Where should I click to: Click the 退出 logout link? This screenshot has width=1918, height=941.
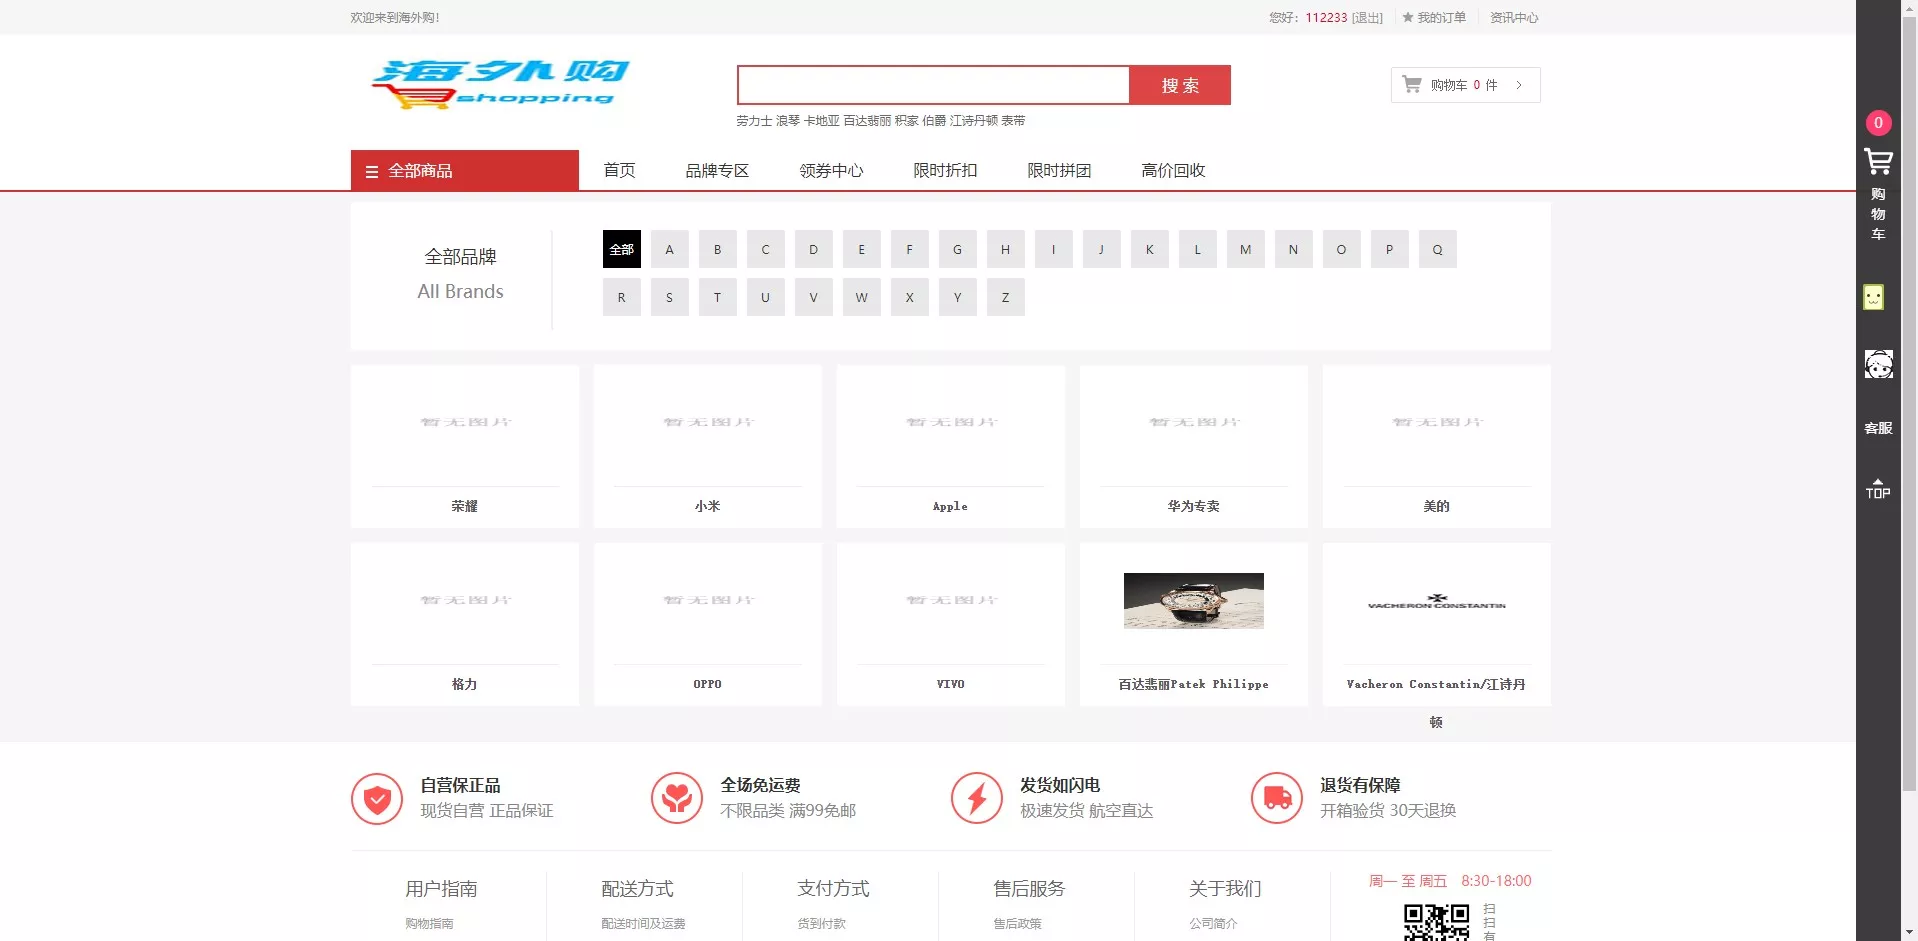tap(1367, 18)
